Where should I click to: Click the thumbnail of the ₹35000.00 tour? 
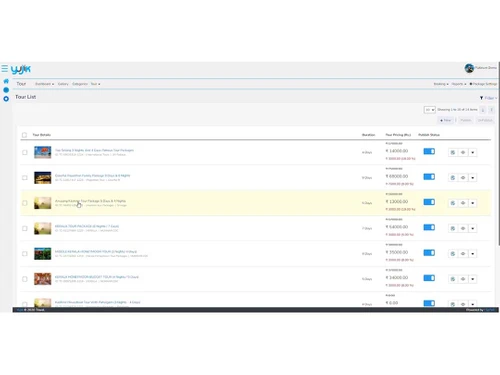(x=43, y=254)
